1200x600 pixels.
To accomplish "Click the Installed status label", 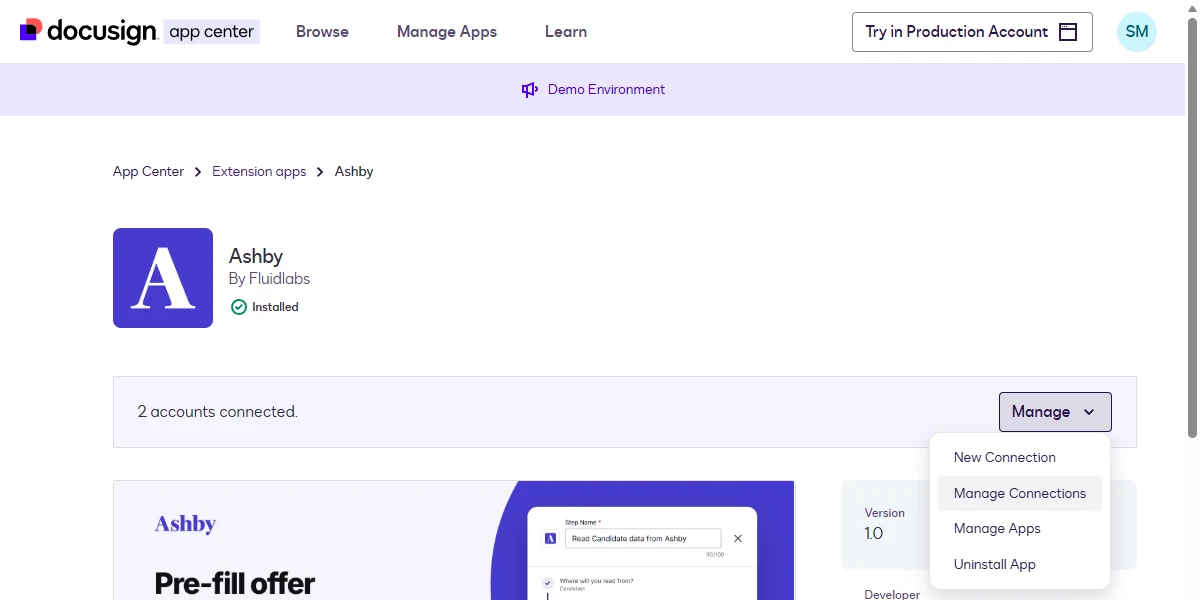I will click(x=275, y=307).
